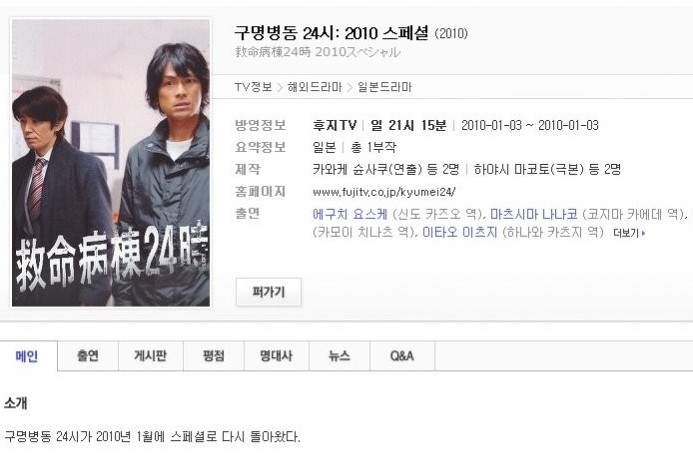
Task: Click the TV정보 breadcrumb
Action: (x=253, y=87)
